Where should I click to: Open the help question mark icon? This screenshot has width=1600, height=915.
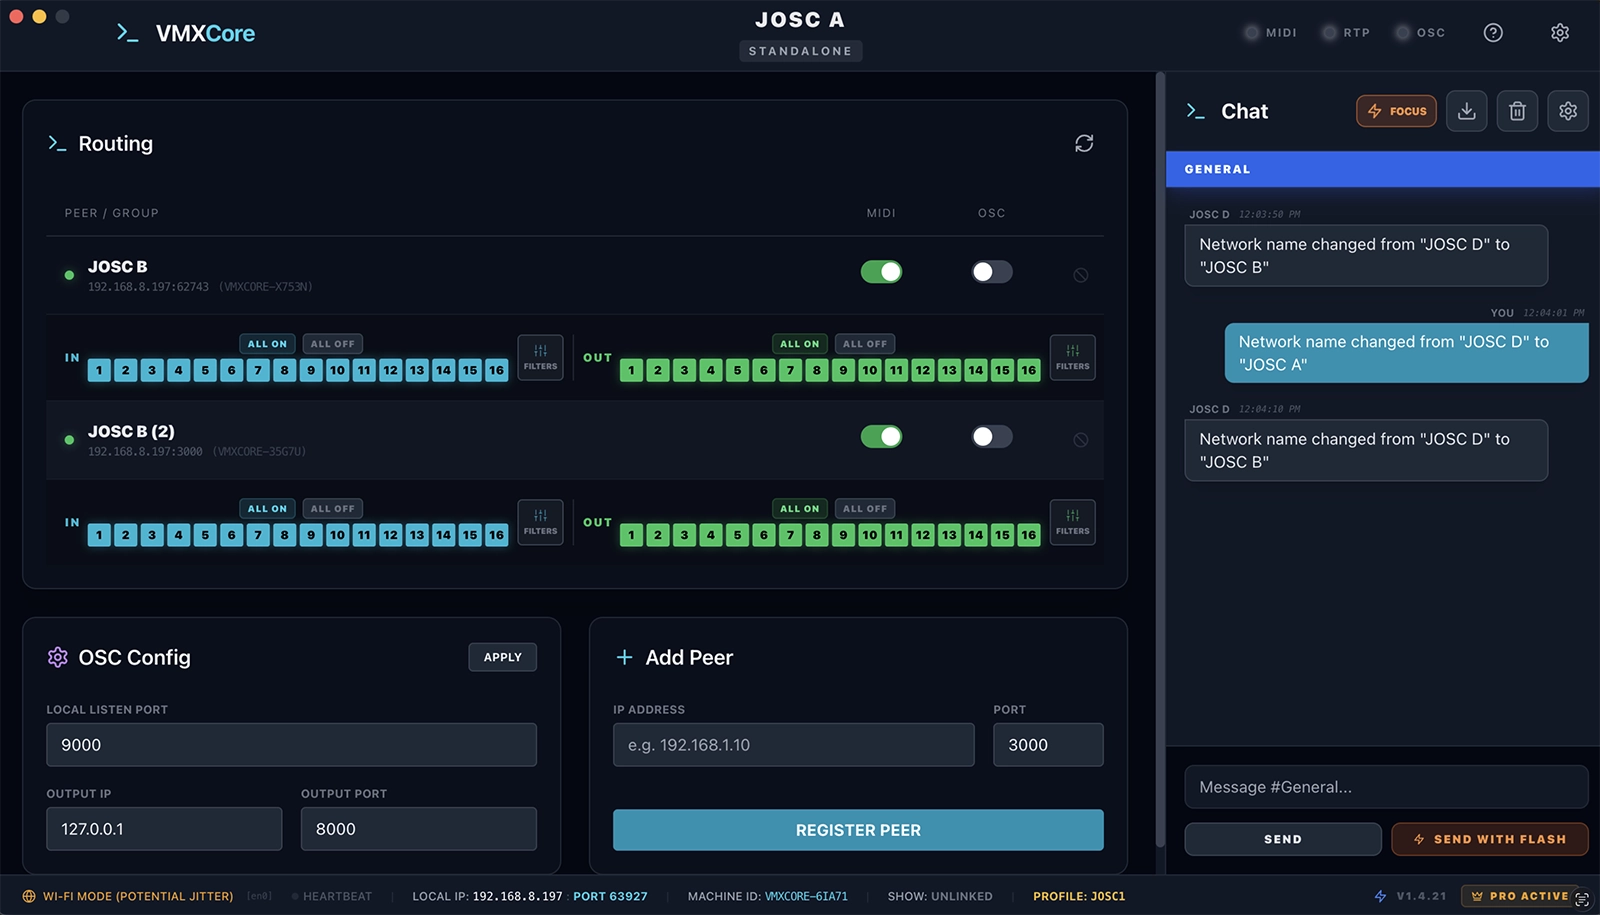(x=1493, y=32)
